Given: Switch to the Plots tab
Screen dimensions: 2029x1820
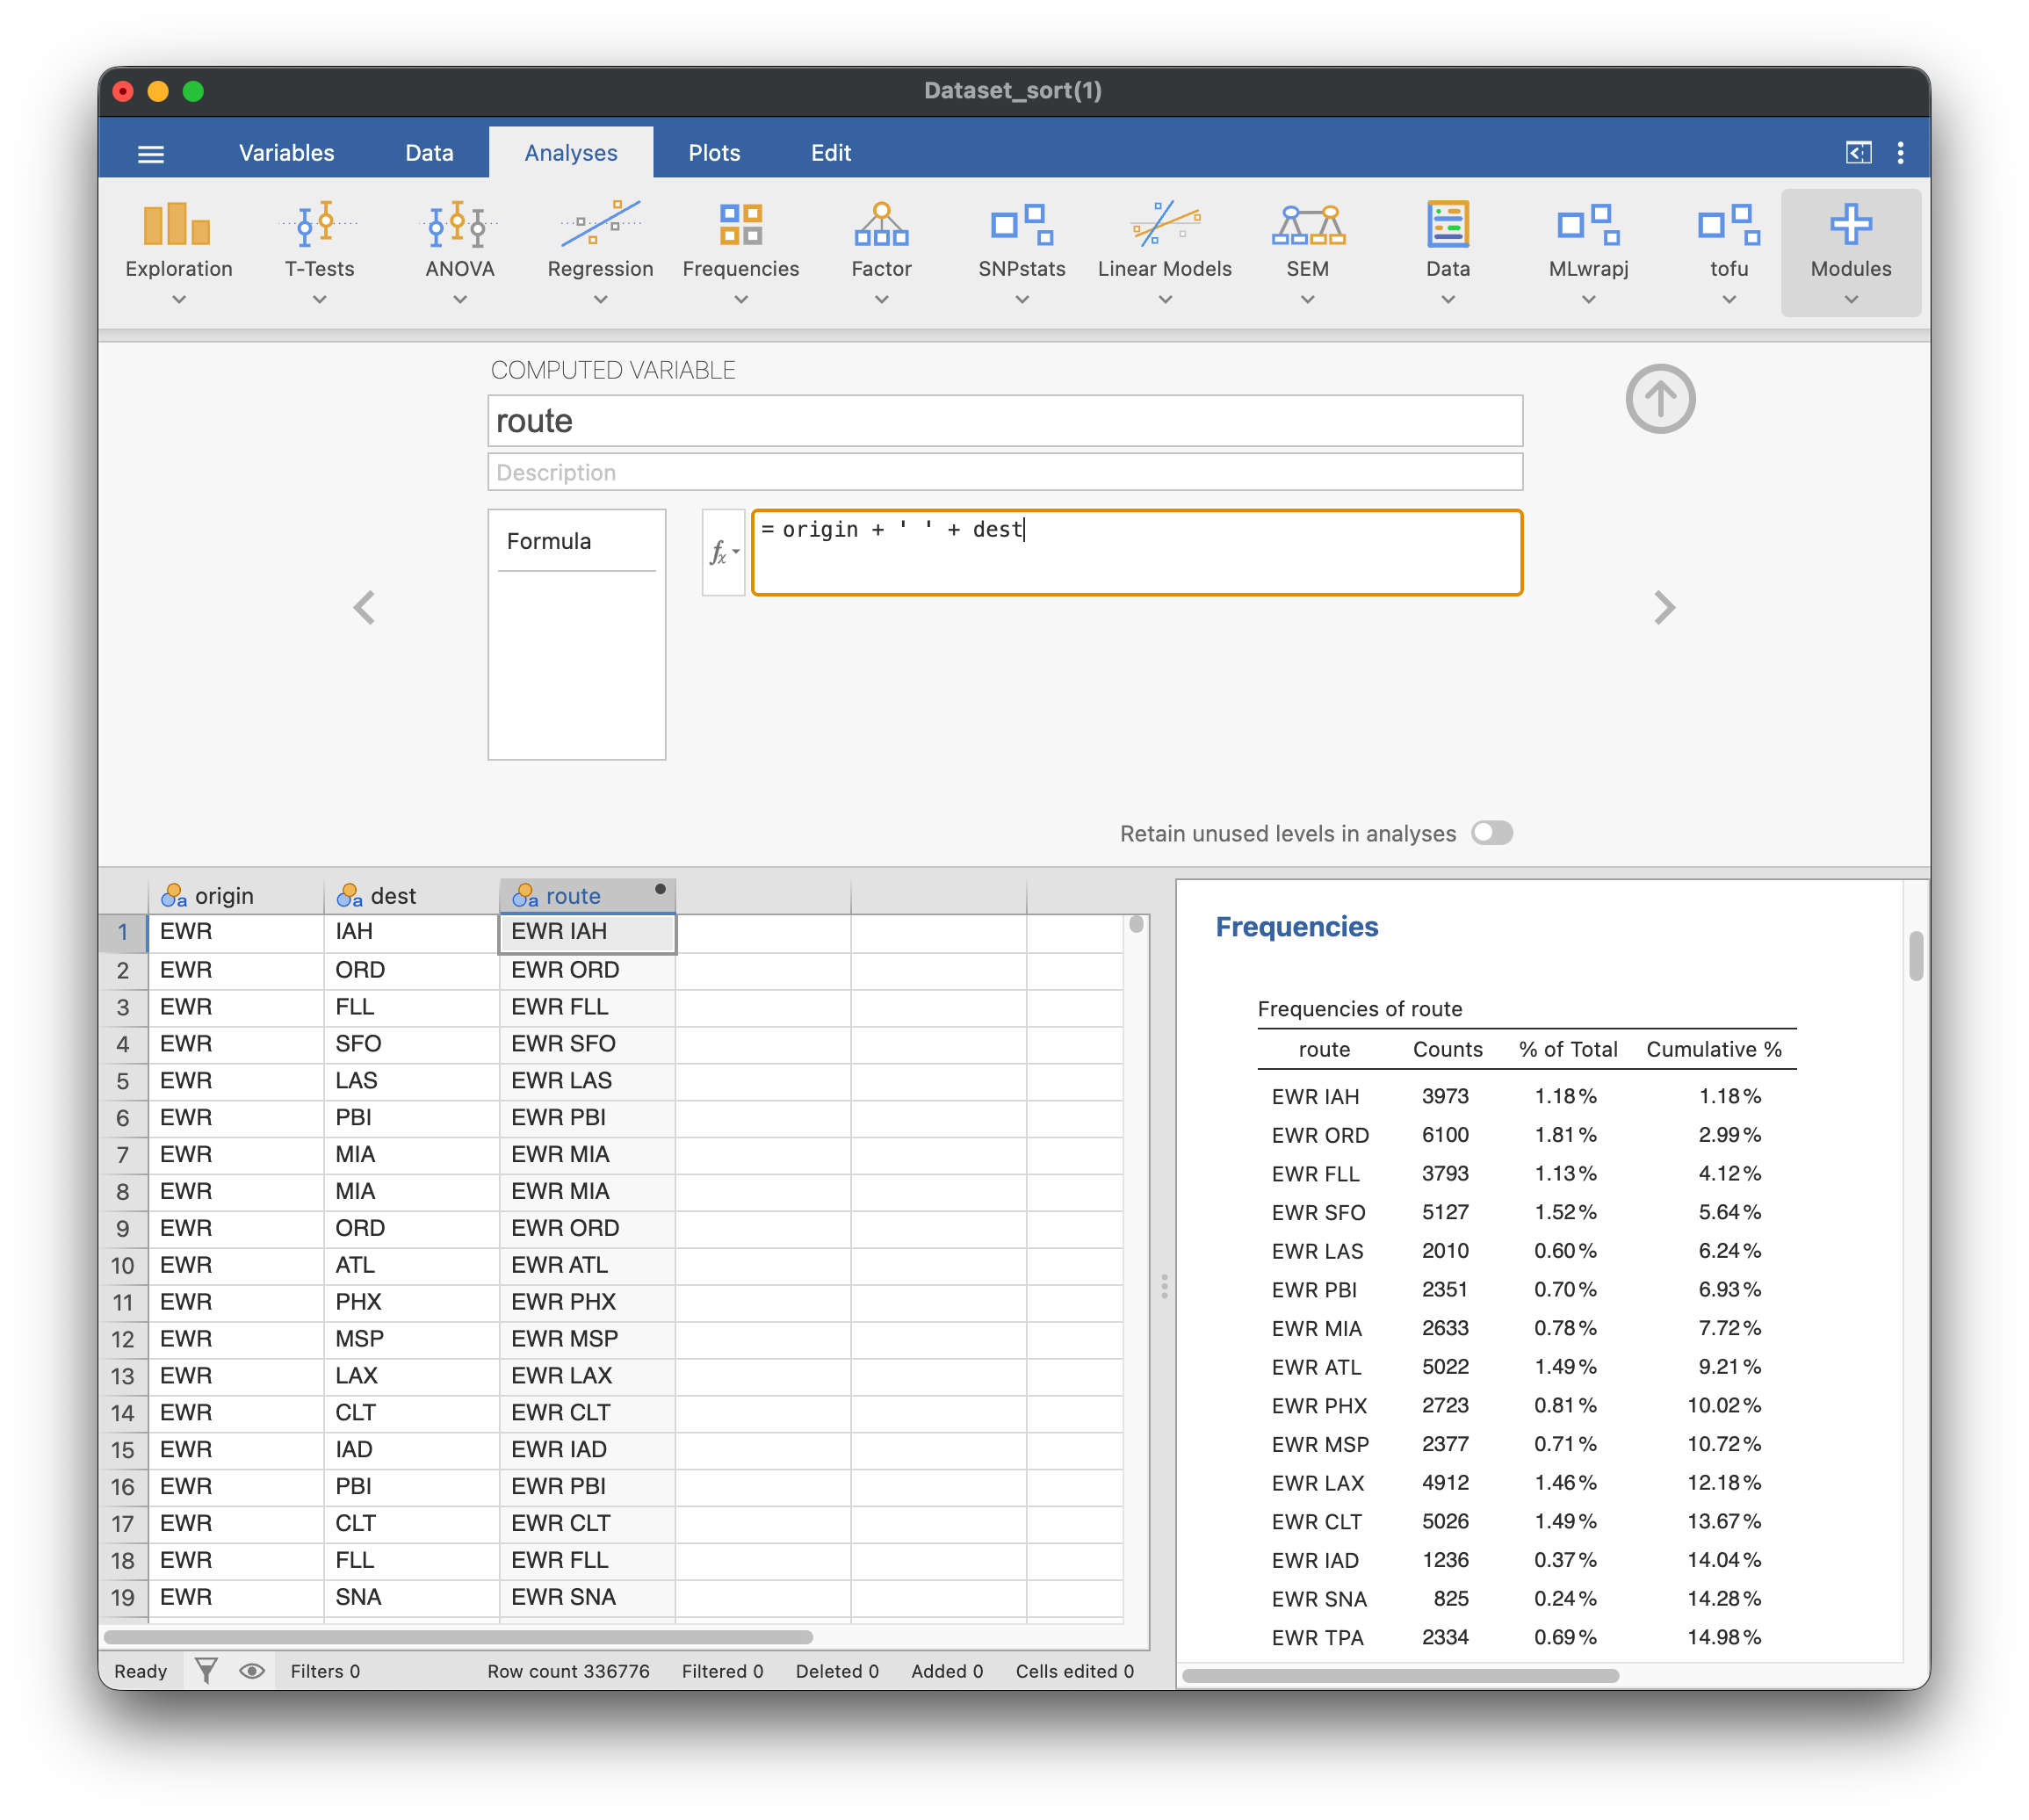Looking at the screenshot, I should pos(713,153).
